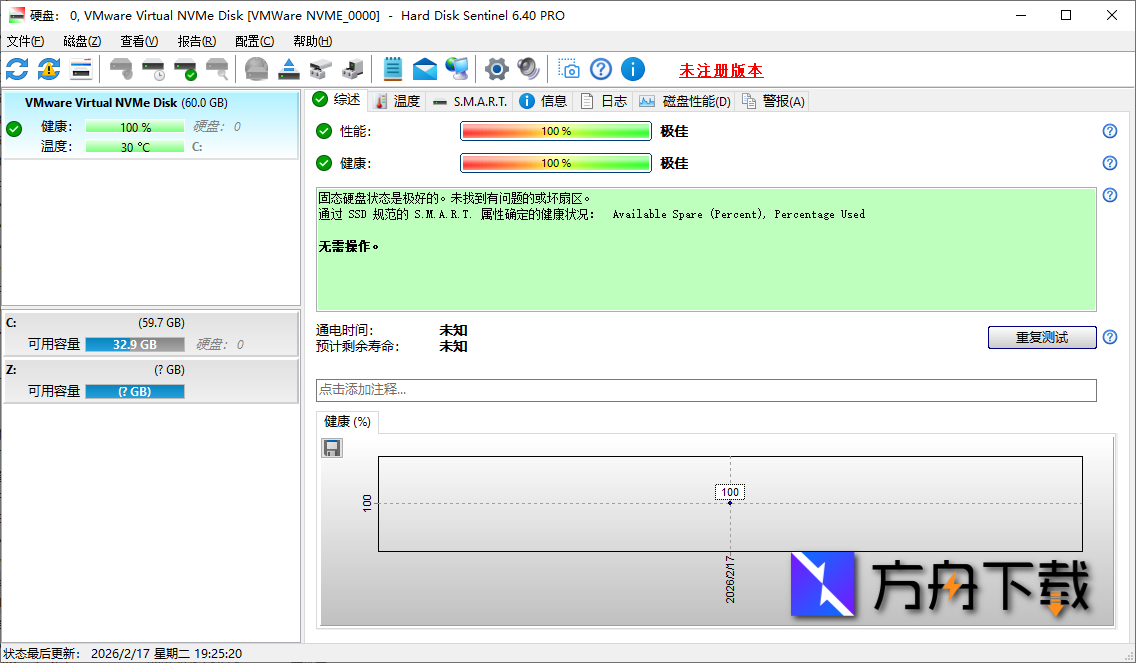Capture a screenshot using the camera icon

(569, 69)
